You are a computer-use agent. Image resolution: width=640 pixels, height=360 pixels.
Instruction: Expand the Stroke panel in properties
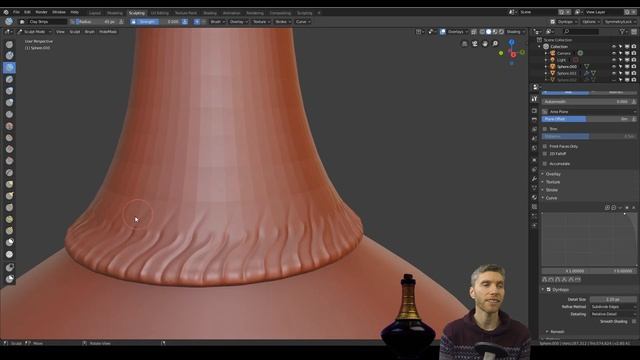[551, 190]
